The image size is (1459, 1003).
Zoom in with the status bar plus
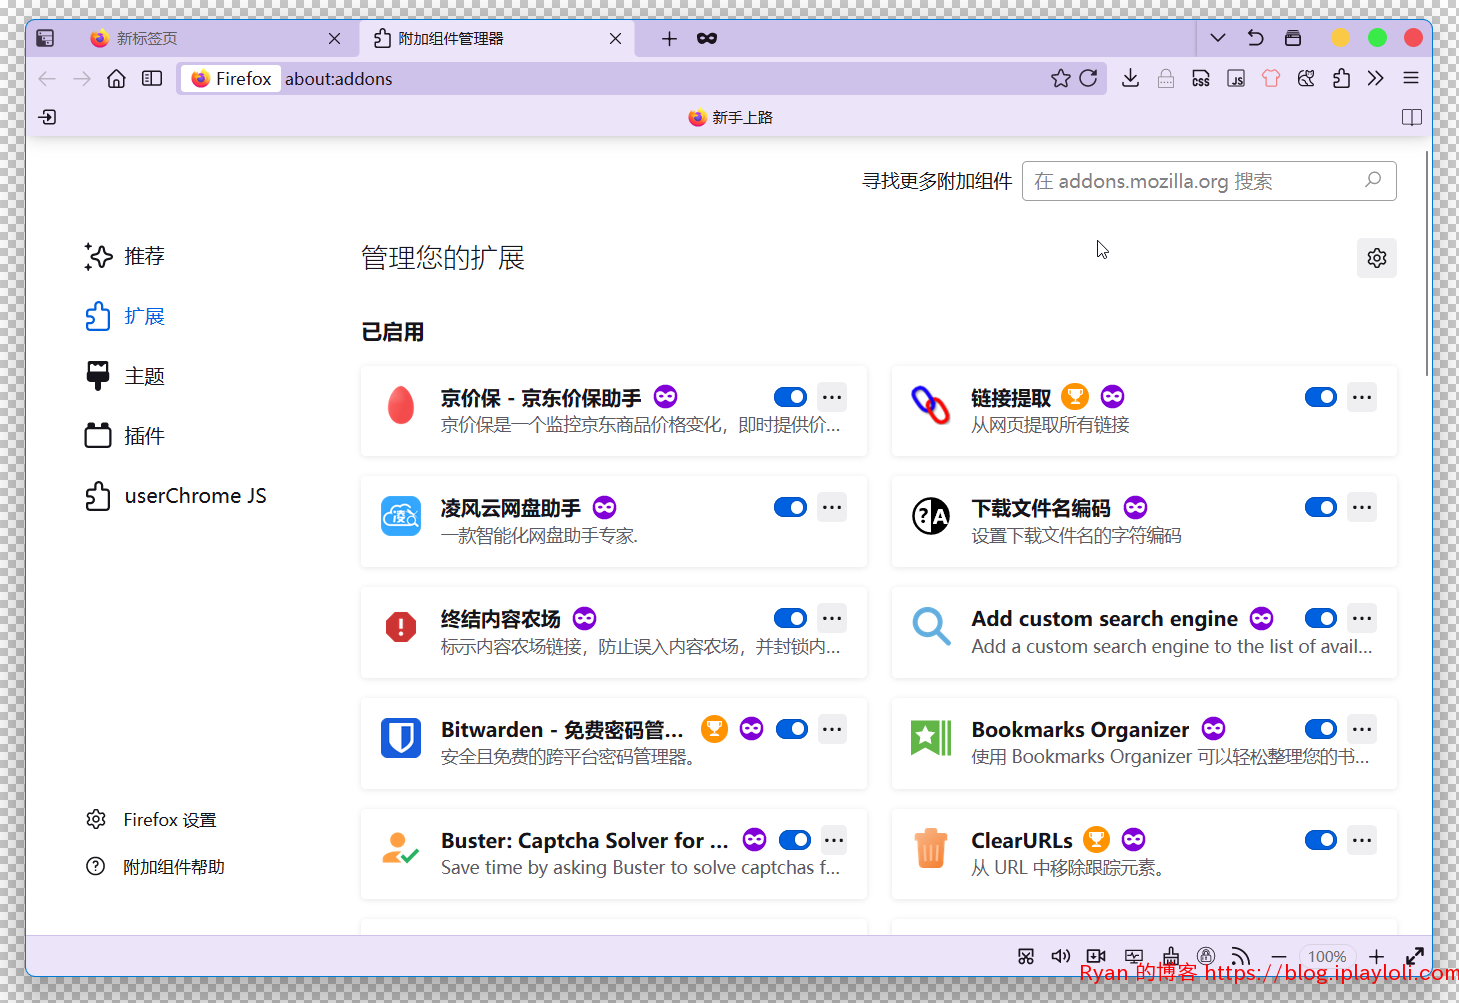point(1377,957)
